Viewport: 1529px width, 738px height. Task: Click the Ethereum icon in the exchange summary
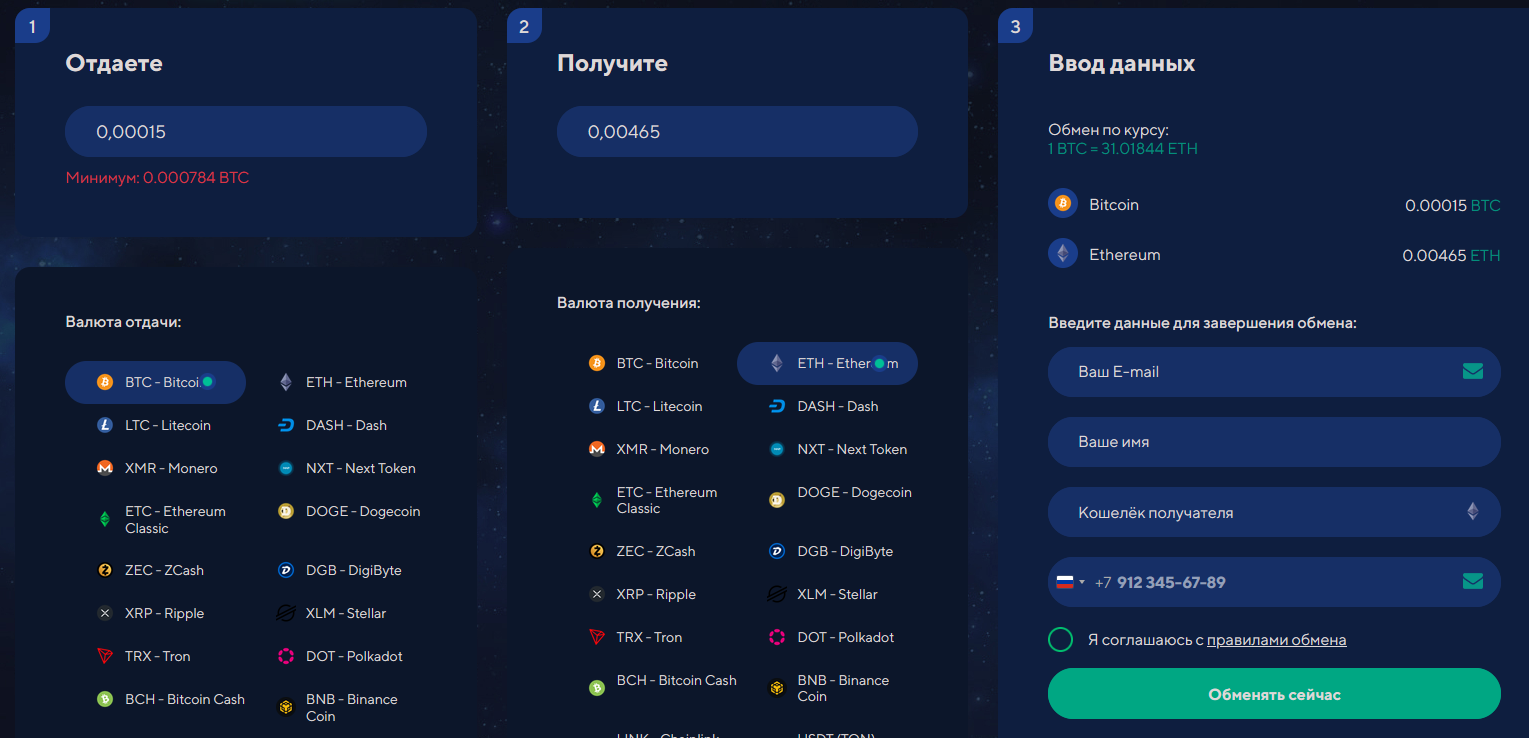click(x=1063, y=254)
